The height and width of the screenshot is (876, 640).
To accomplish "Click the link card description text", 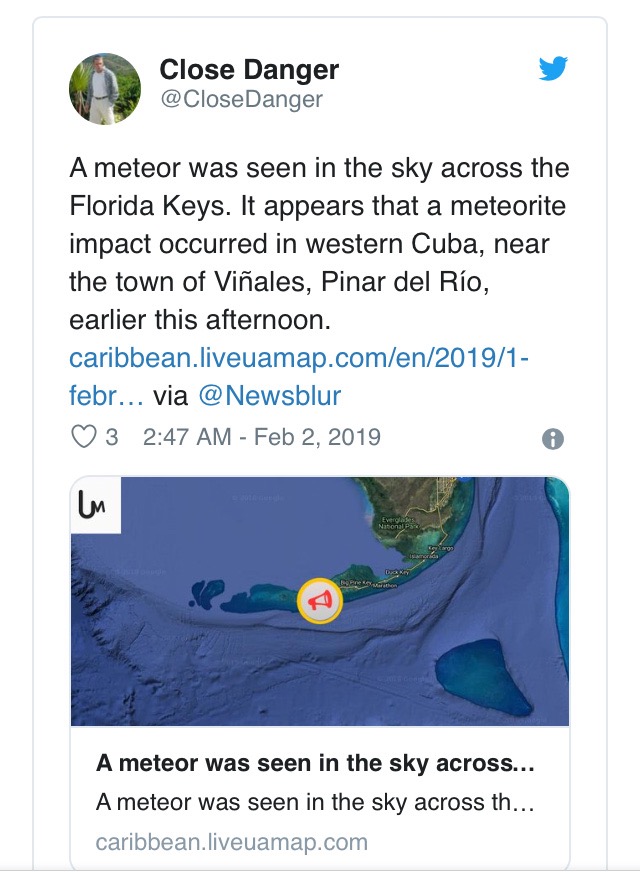I will [x=315, y=802].
